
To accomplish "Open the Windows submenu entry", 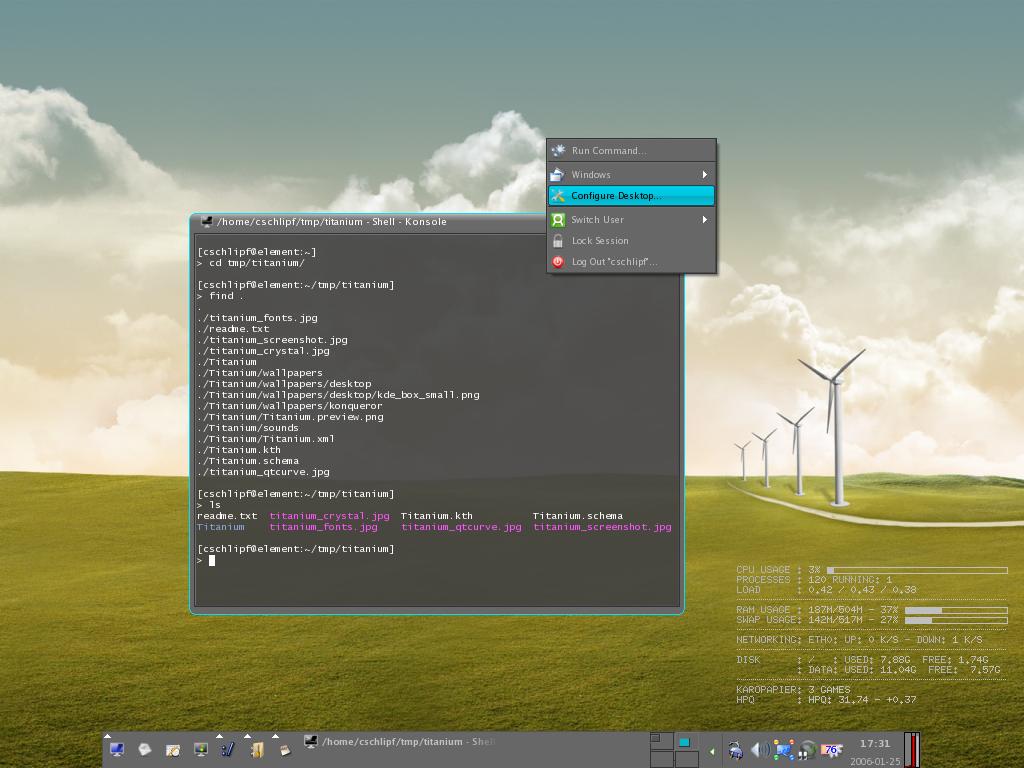I will pyautogui.click(x=631, y=174).
